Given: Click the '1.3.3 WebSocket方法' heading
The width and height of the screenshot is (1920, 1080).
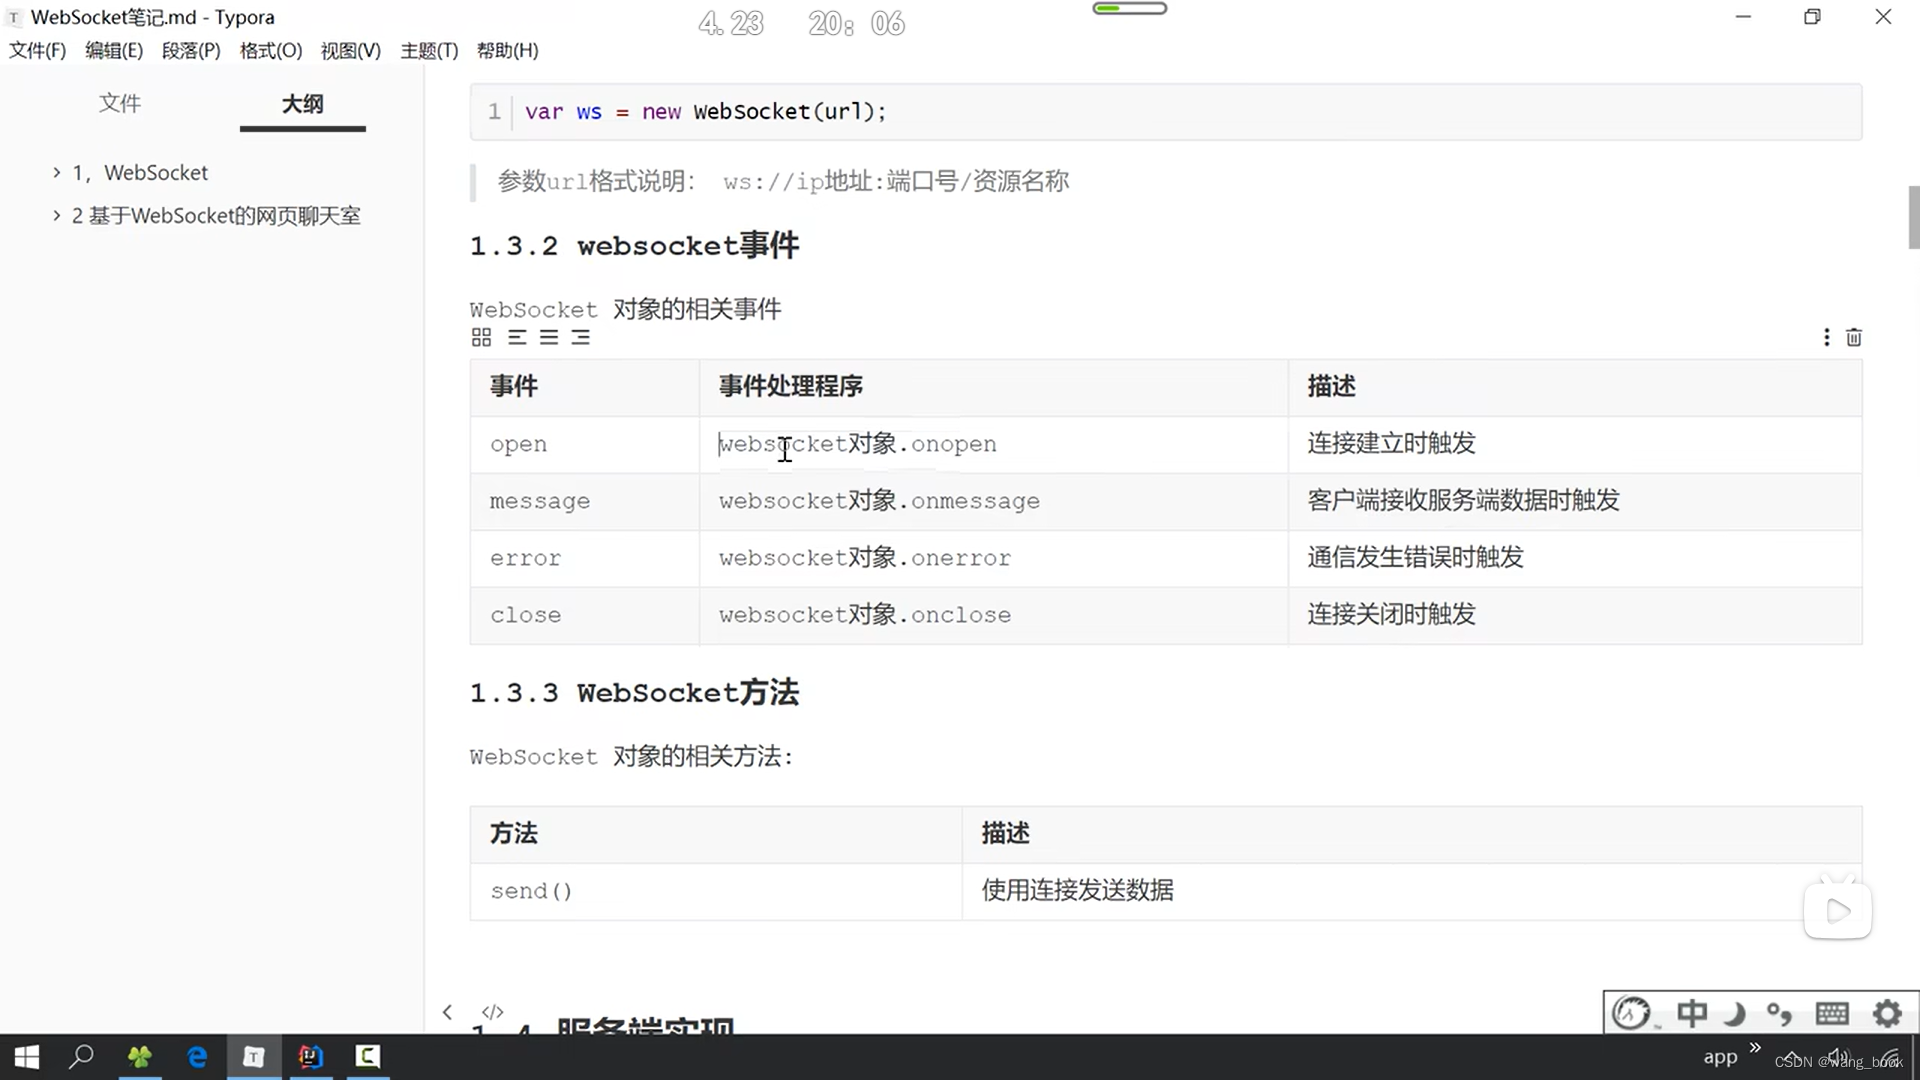Looking at the screenshot, I should point(635,693).
